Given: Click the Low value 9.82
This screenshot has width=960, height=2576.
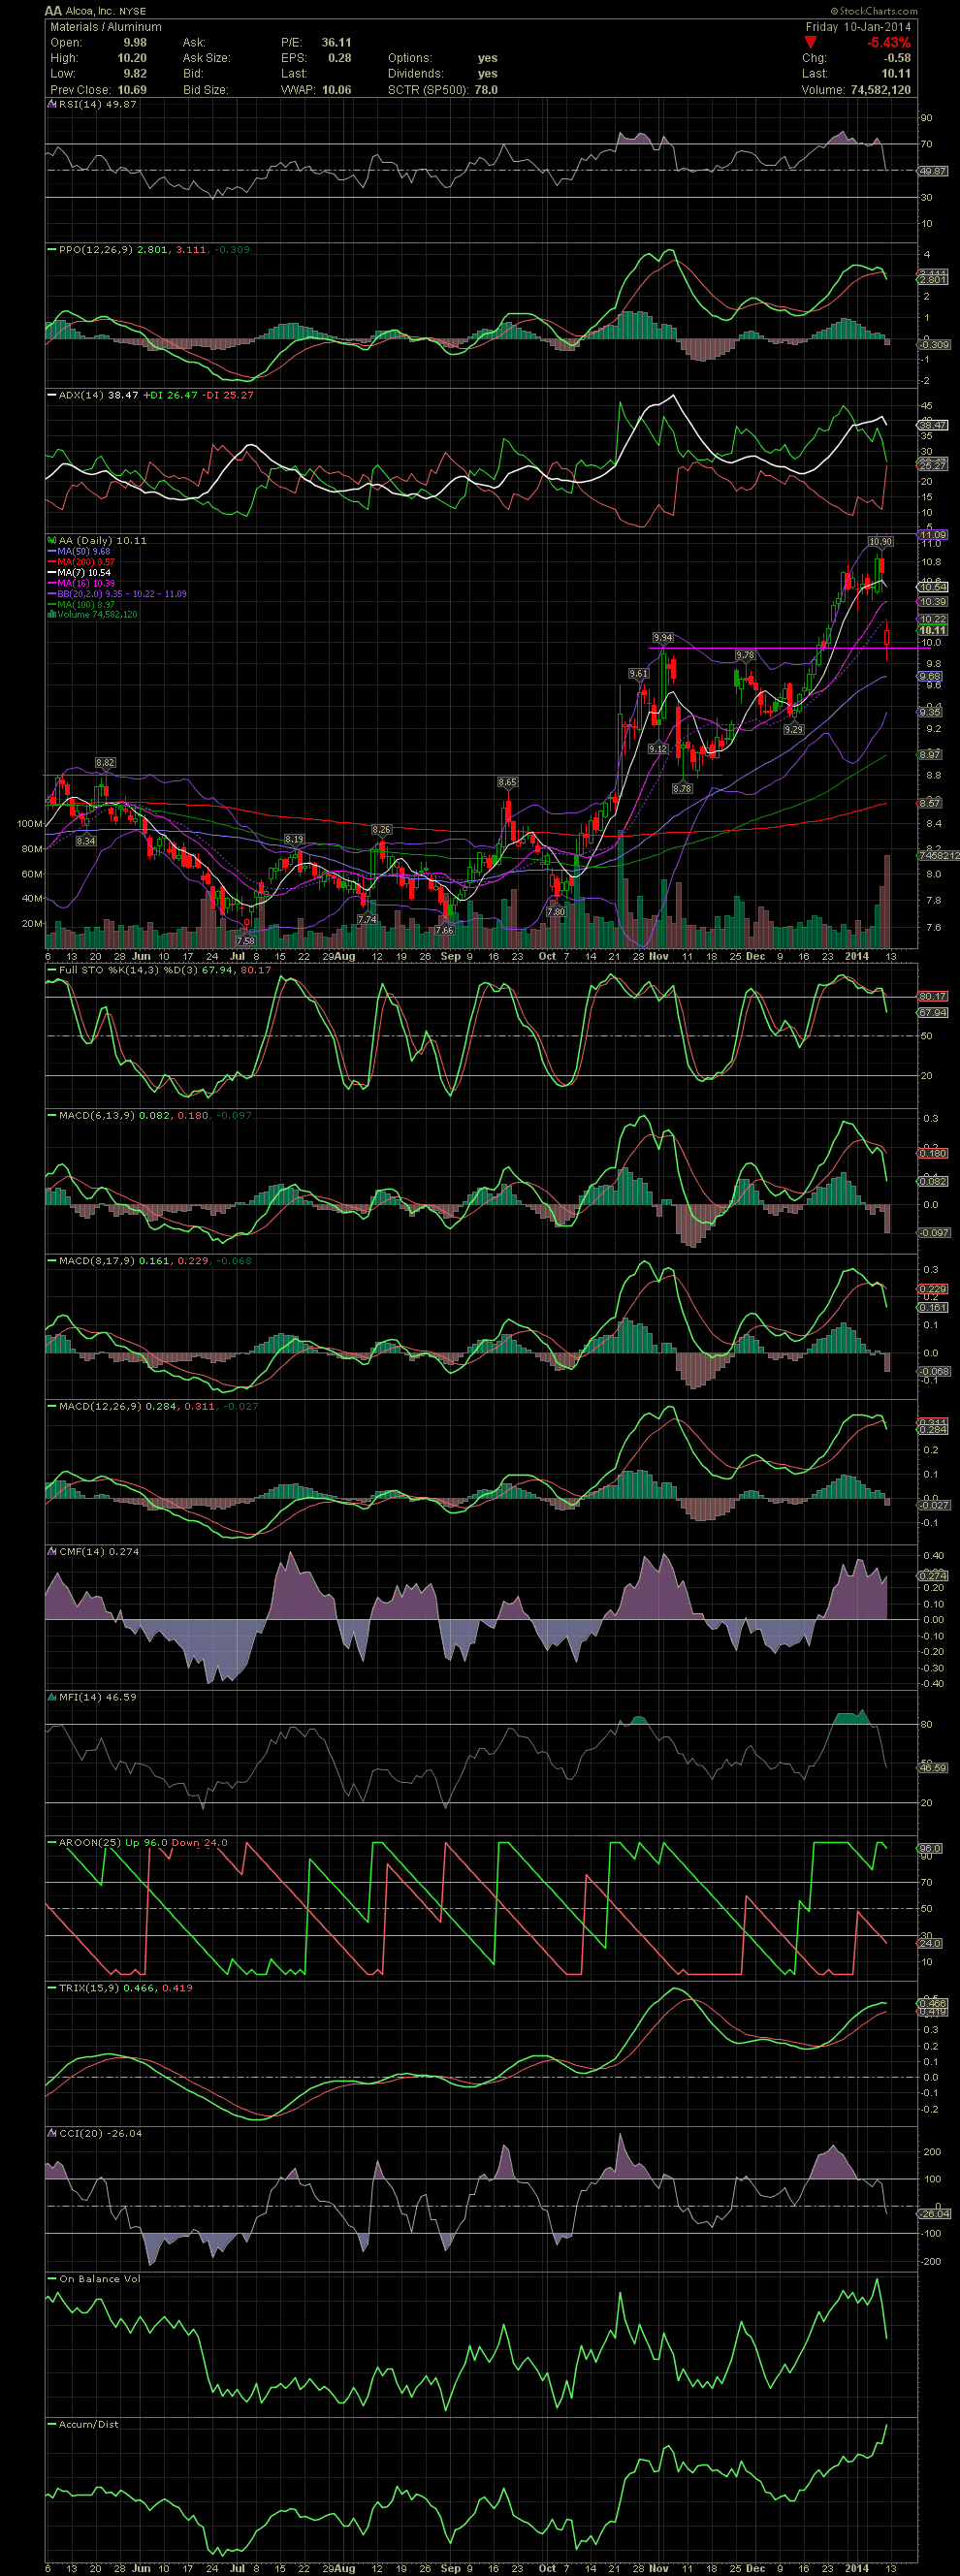Looking at the screenshot, I should [135, 74].
